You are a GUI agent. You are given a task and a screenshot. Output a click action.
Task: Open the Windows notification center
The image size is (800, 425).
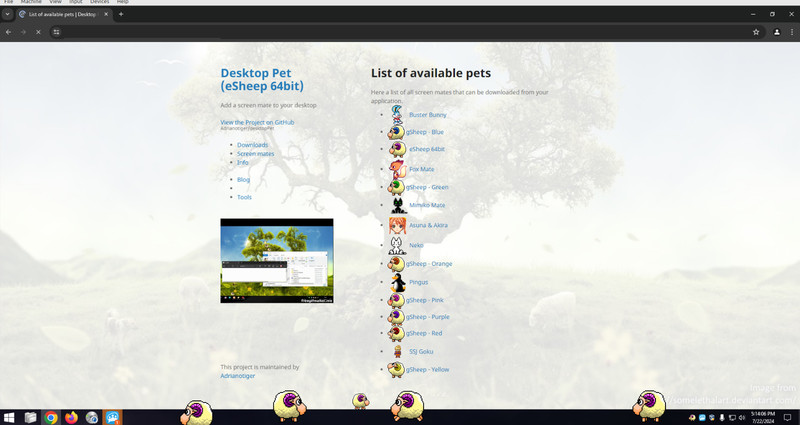pyautogui.click(x=787, y=418)
